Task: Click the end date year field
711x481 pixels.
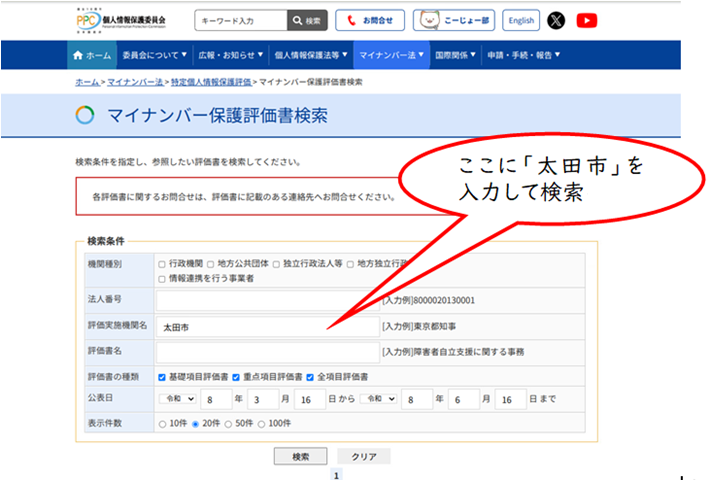Action: 417,399
